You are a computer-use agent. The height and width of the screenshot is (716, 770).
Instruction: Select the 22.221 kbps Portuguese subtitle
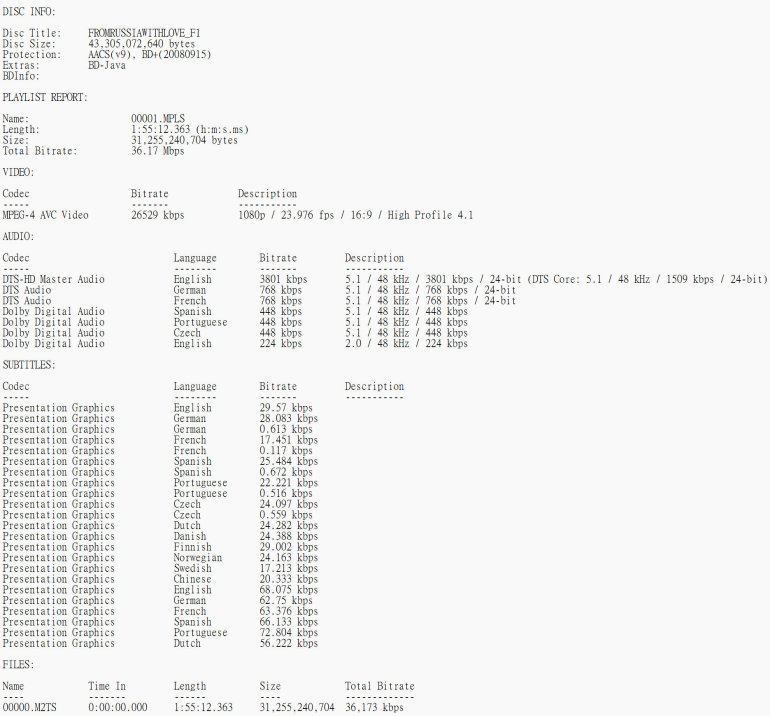[289, 483]
